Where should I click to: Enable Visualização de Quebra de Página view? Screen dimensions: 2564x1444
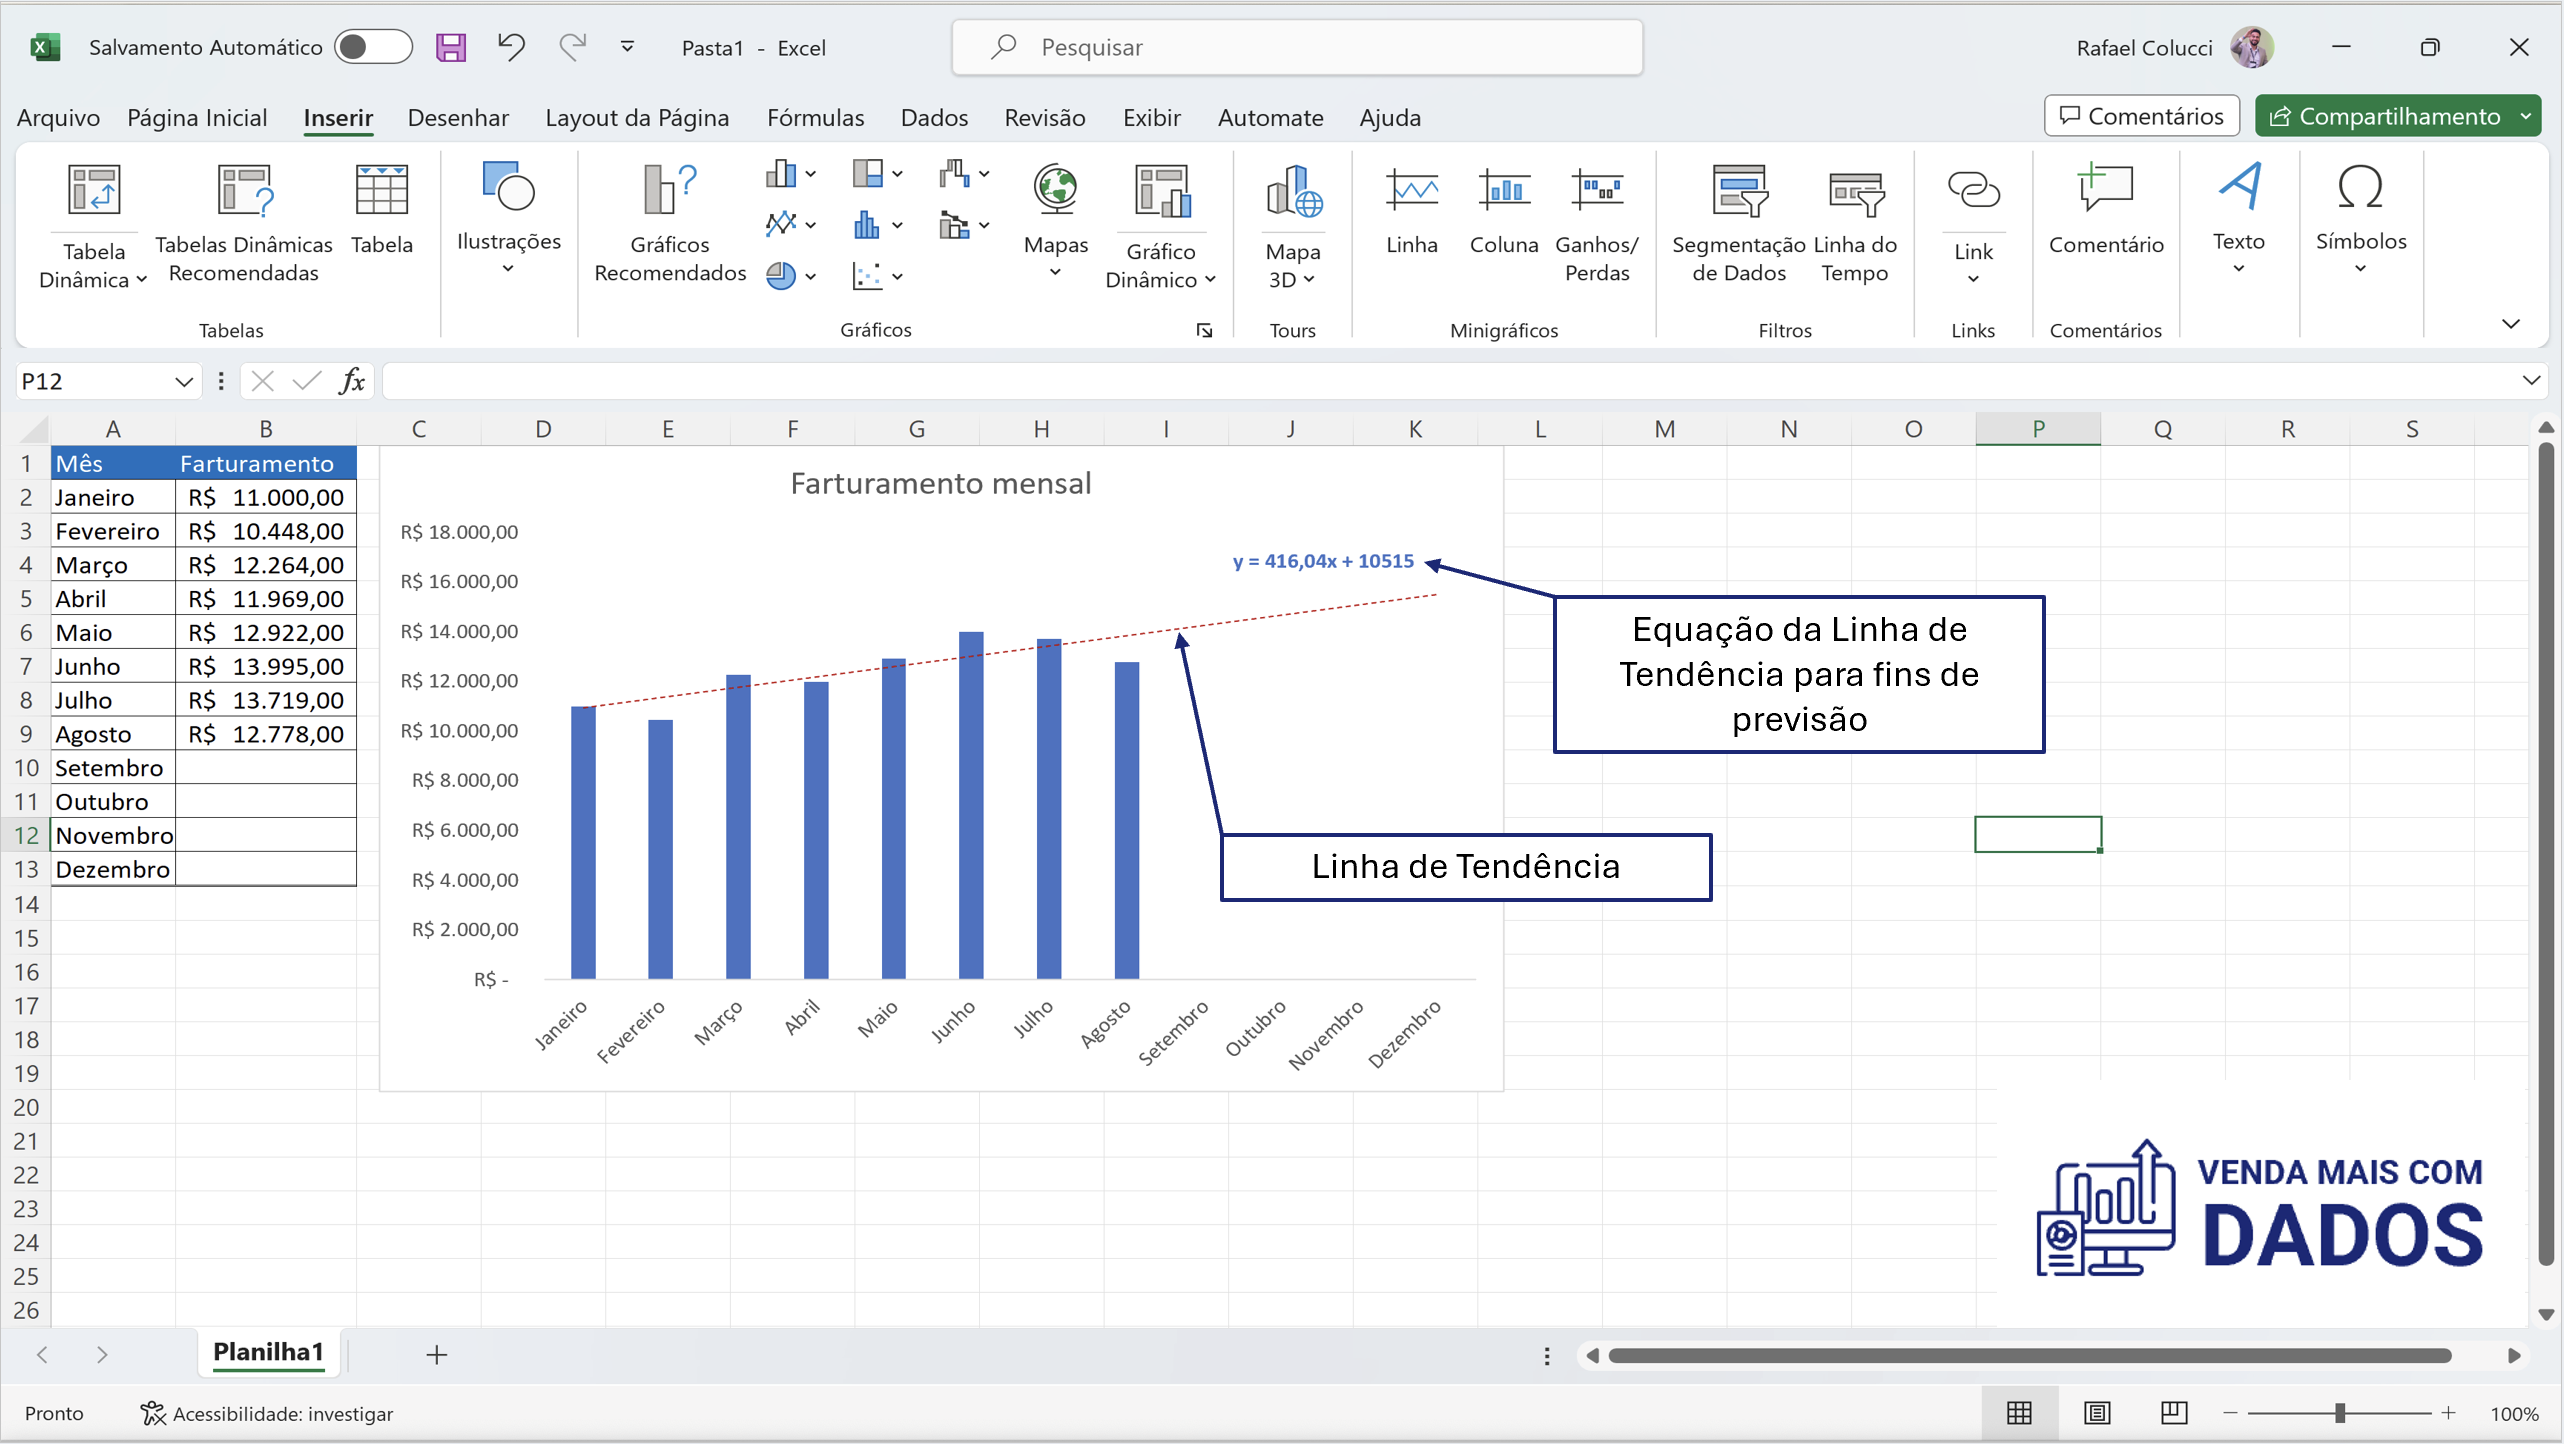pyautogui.click(x=2174, y=1413)
